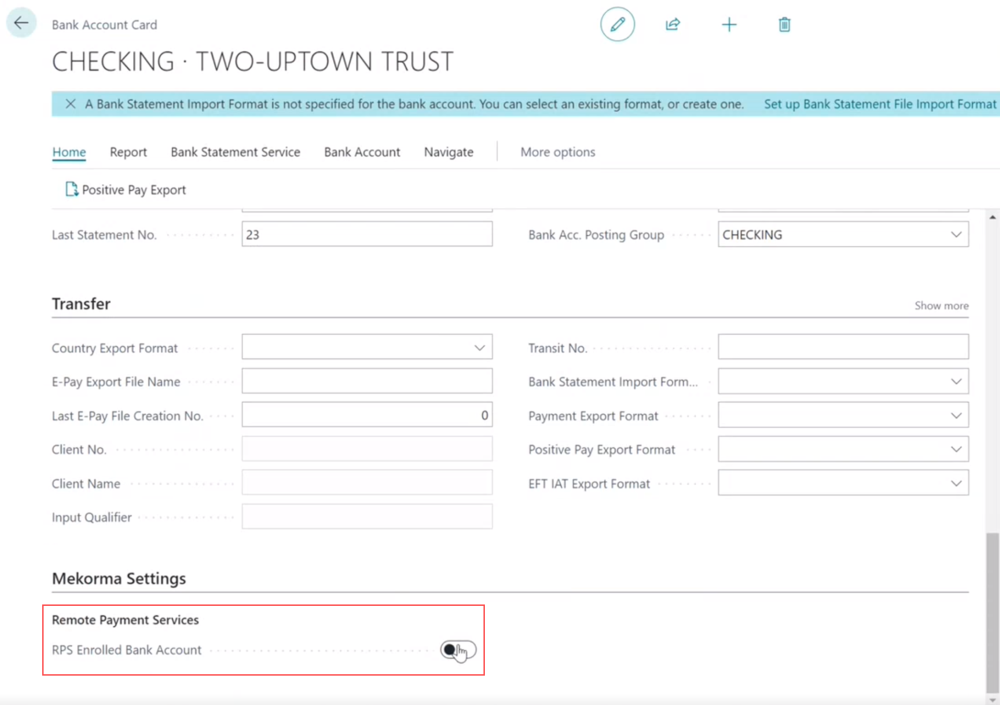Viewport: 1000px width, 705px height.
Task: Click the edit (pencil) icon
Action: (x=617, y=24)
